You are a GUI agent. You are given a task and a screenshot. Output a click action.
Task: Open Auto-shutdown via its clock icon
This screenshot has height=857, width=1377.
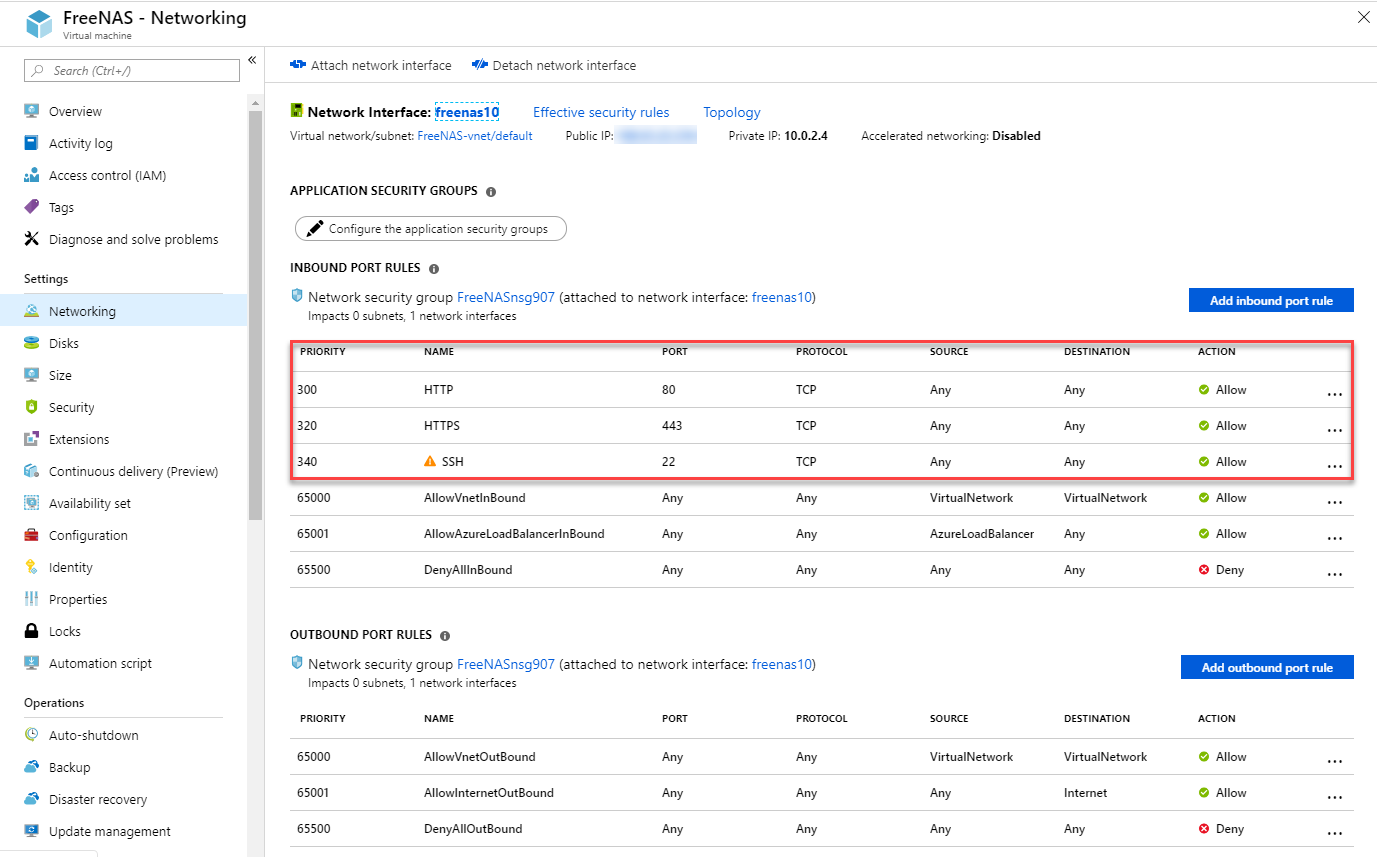[x=32, y=735]
